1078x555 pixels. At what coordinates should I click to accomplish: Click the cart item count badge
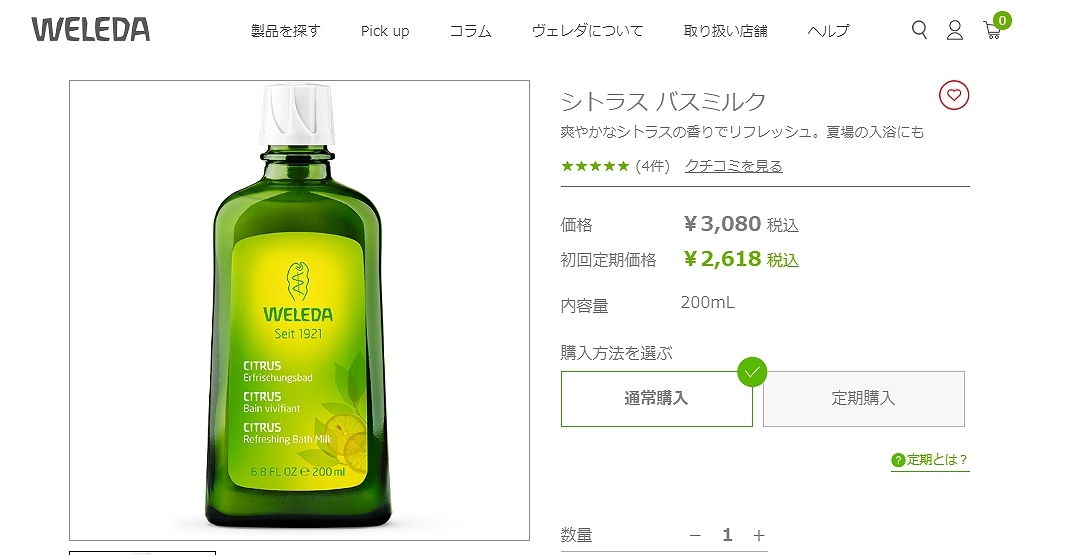pyautogui.click(x=1002, y=21)
